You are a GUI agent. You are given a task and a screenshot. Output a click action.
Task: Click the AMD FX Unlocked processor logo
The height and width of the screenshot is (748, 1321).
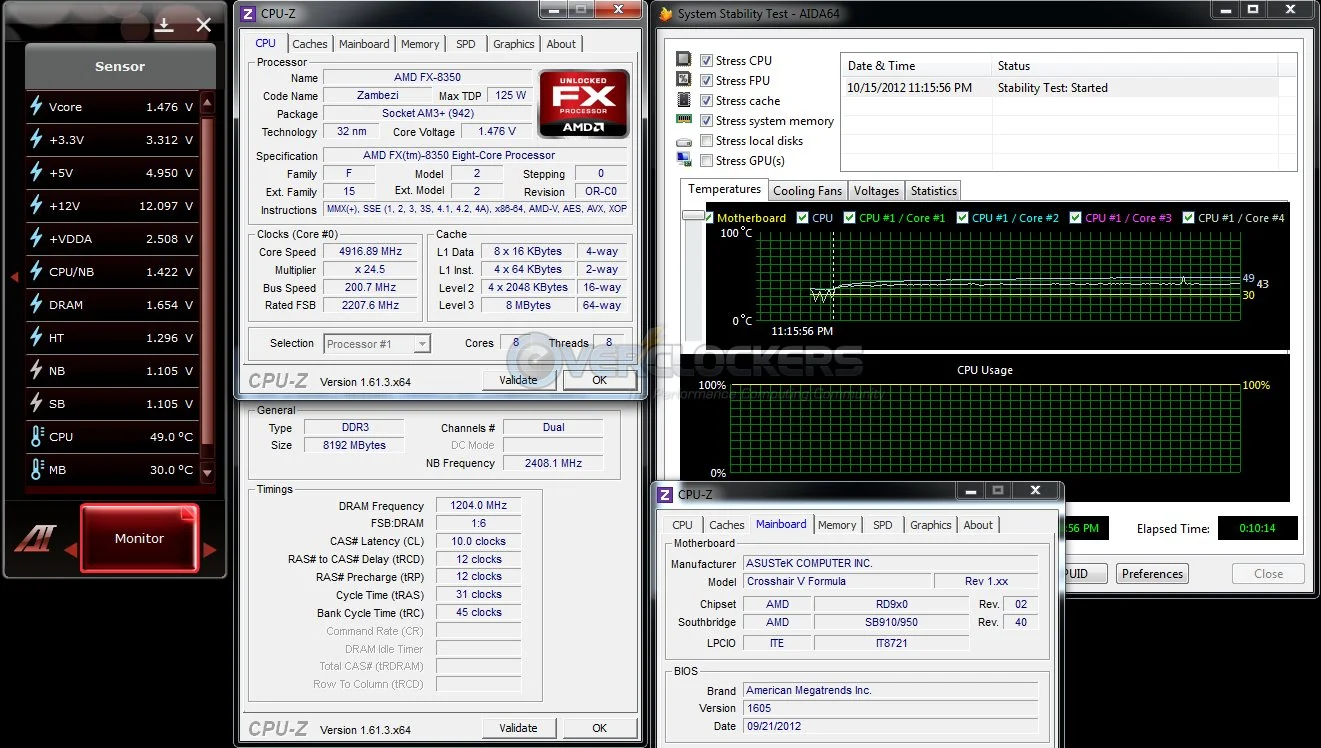coord(584,103)
